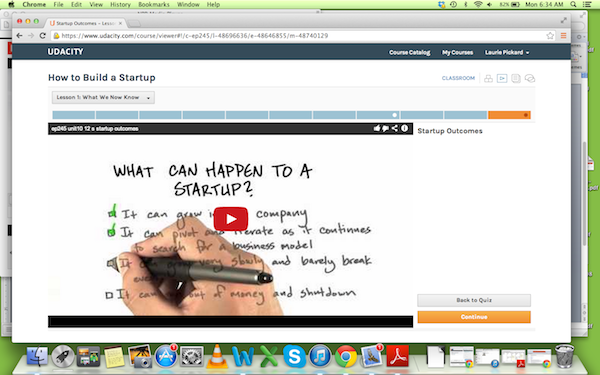The width and height of the screenshot is (600, 375).
Task: Open the Lesson 1: What We Now Know dropdown
Action: click(103, 97)
